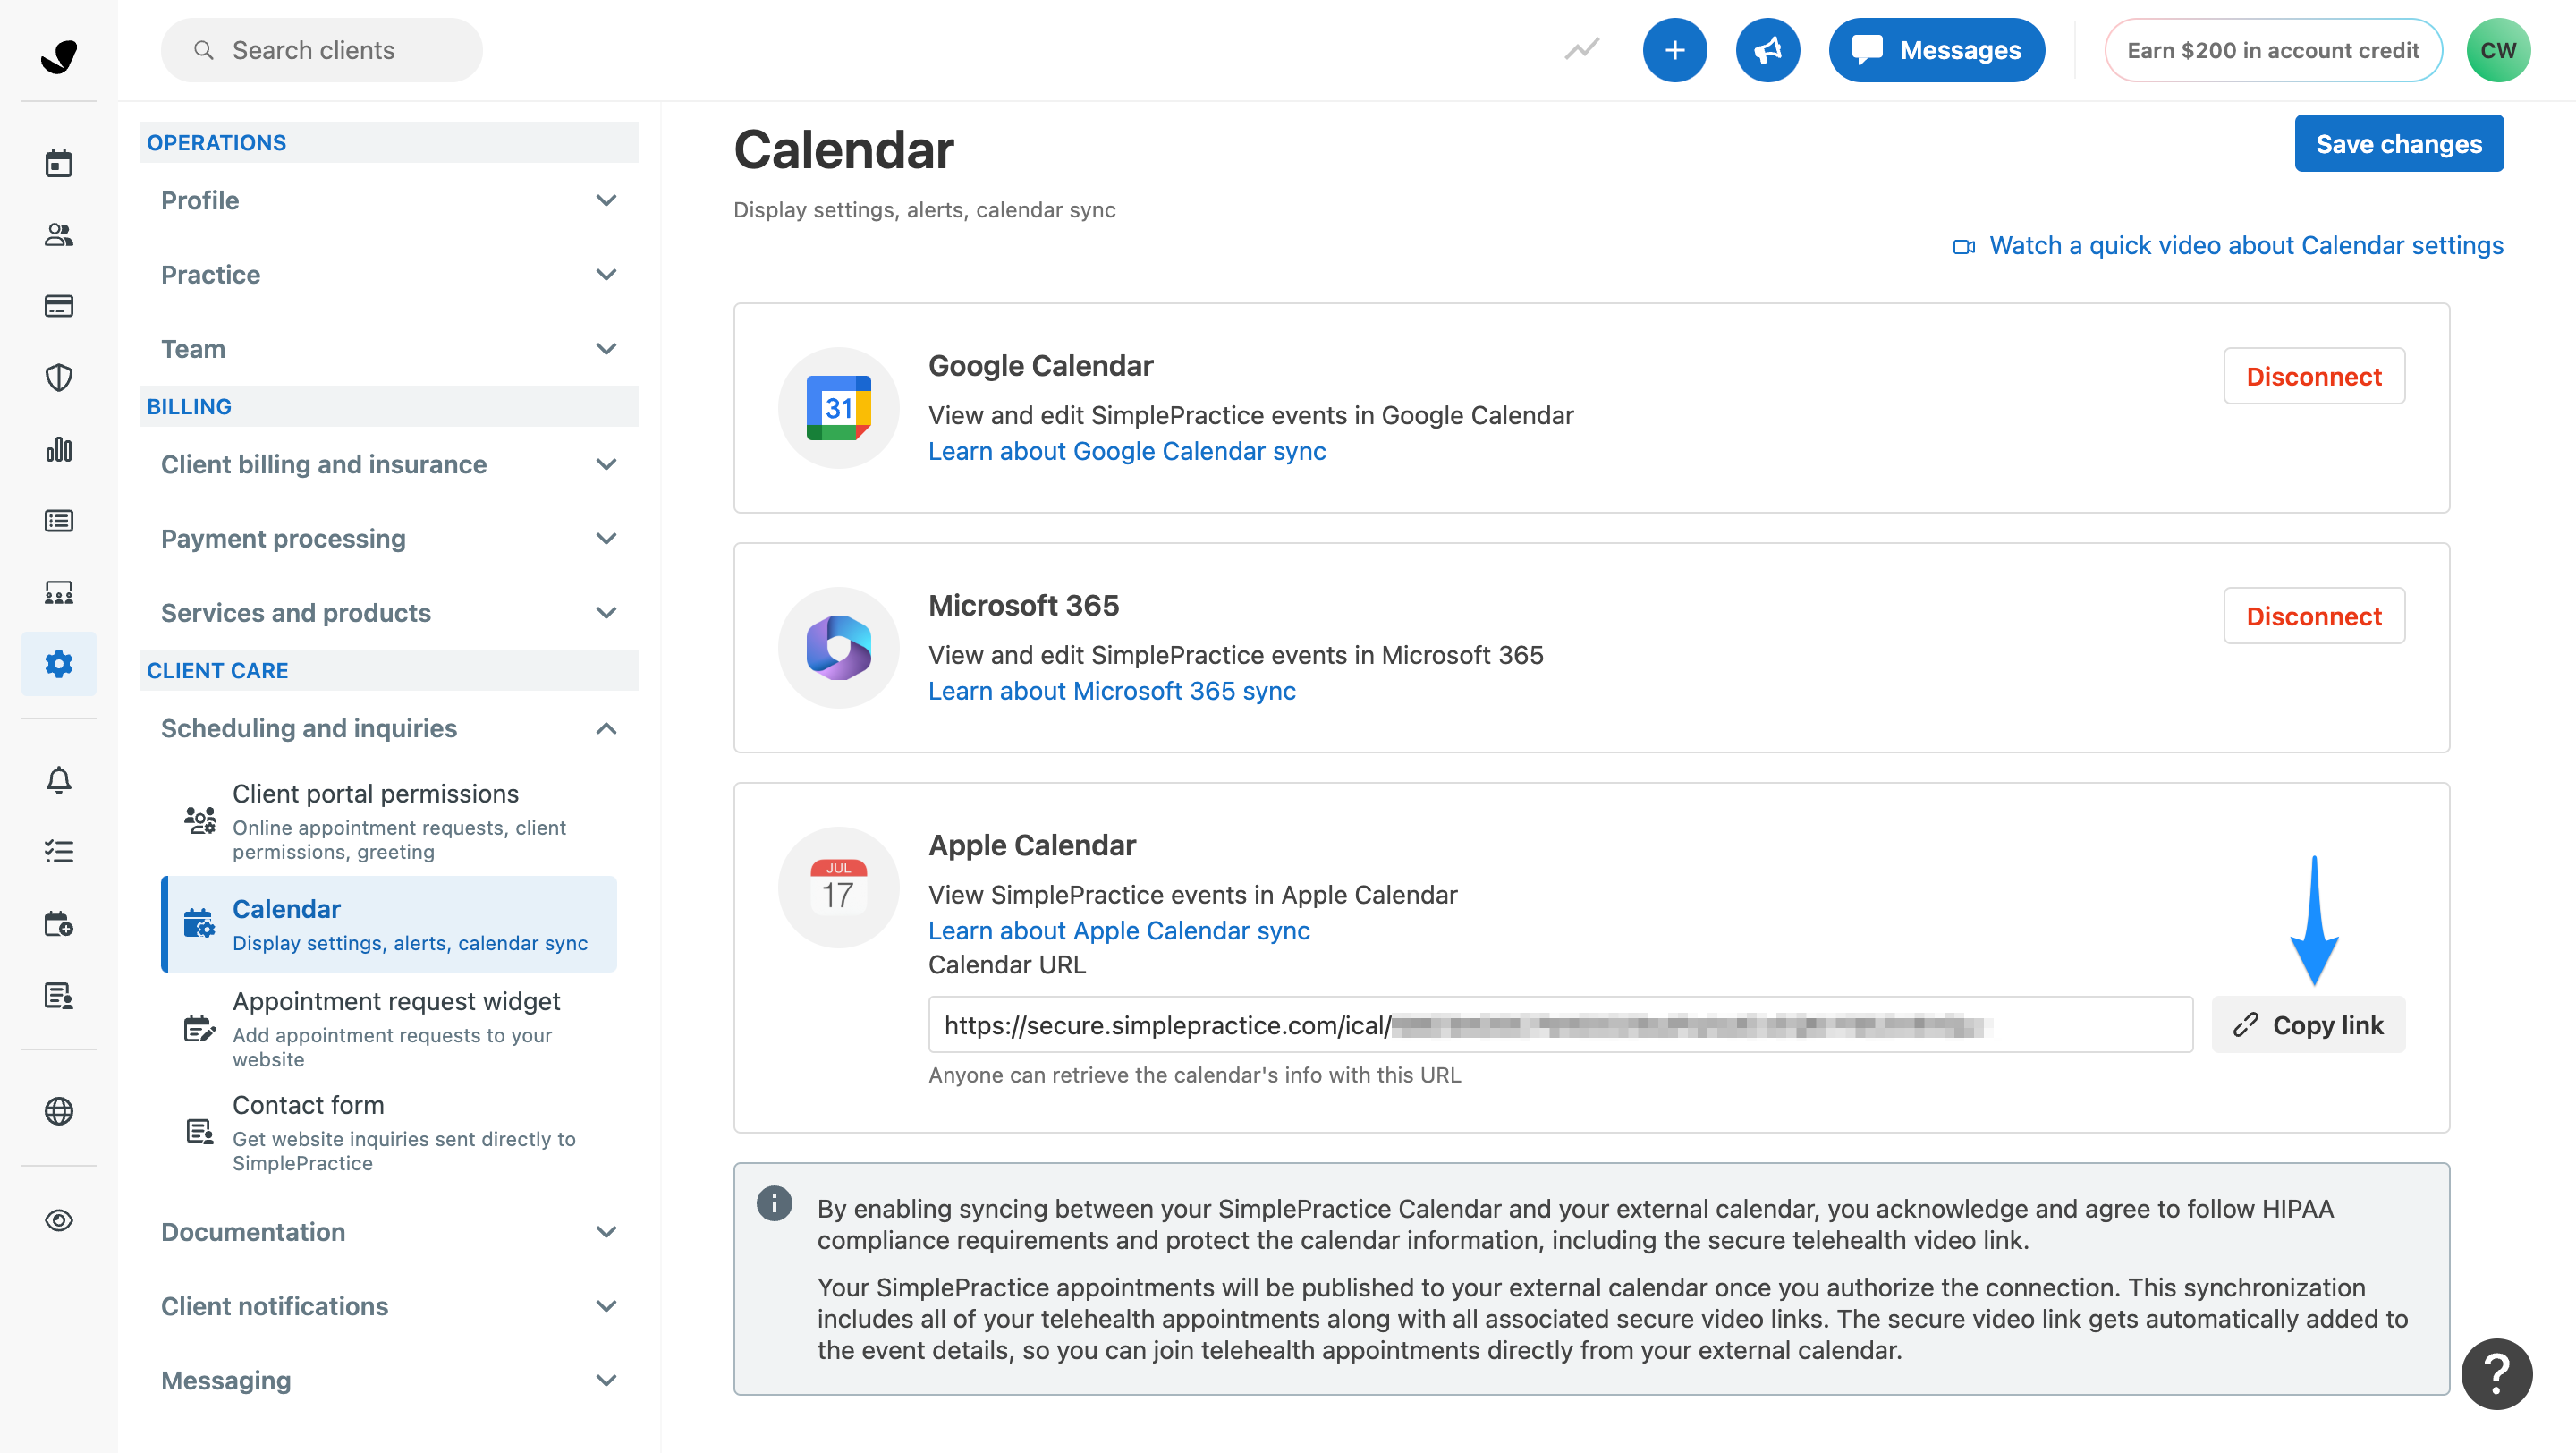Click the Save changes button
The width and height of the screenshot is (2576, 1453).
pyautogui.click(x=2399, y=143)
